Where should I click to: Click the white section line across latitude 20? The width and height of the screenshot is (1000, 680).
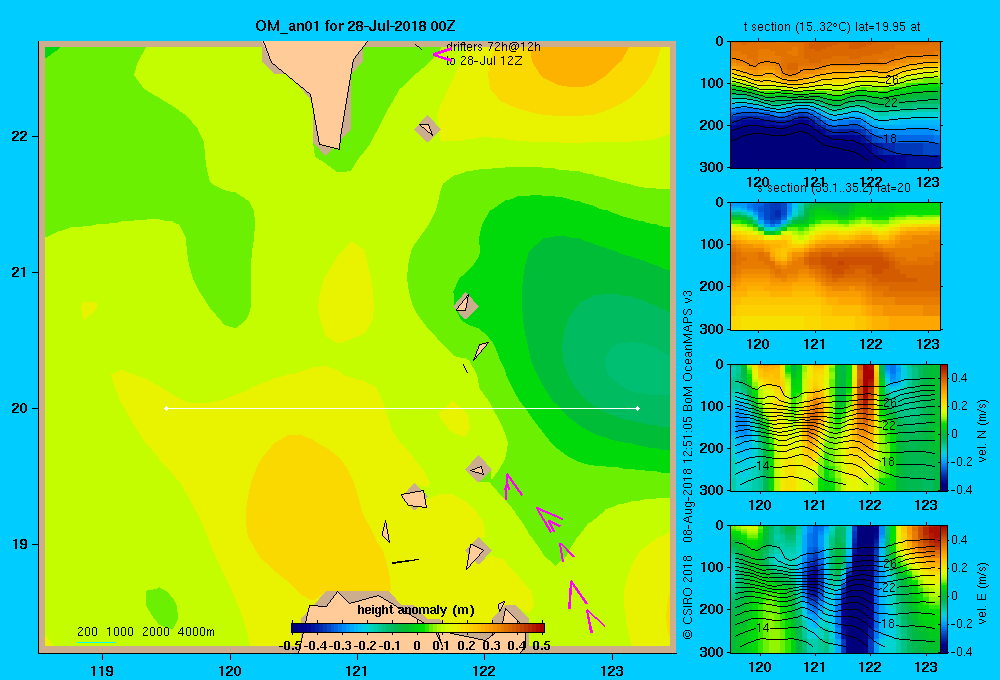[x=402, y=408]
